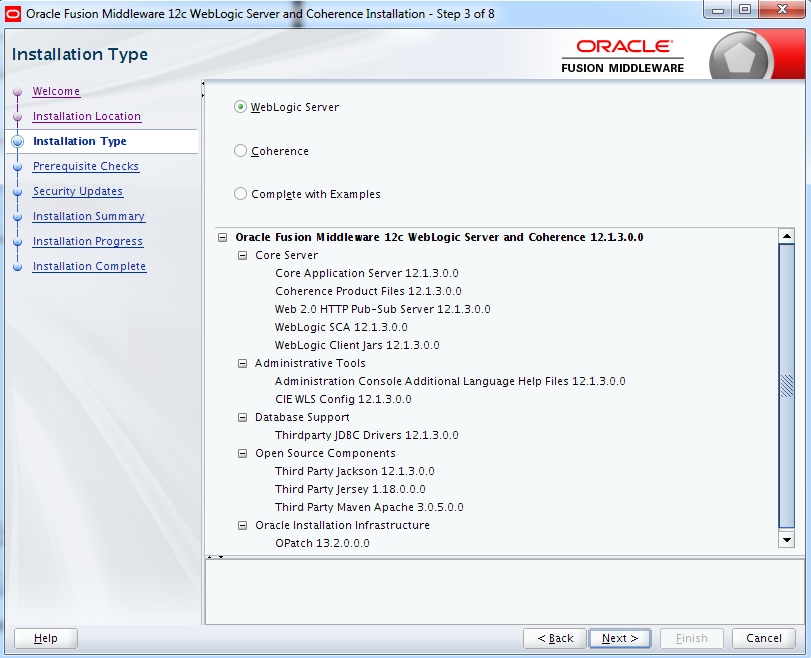Collapse the Oracle Fusion Middleware 12c root node
811x658 pixels.
point(222,238)
